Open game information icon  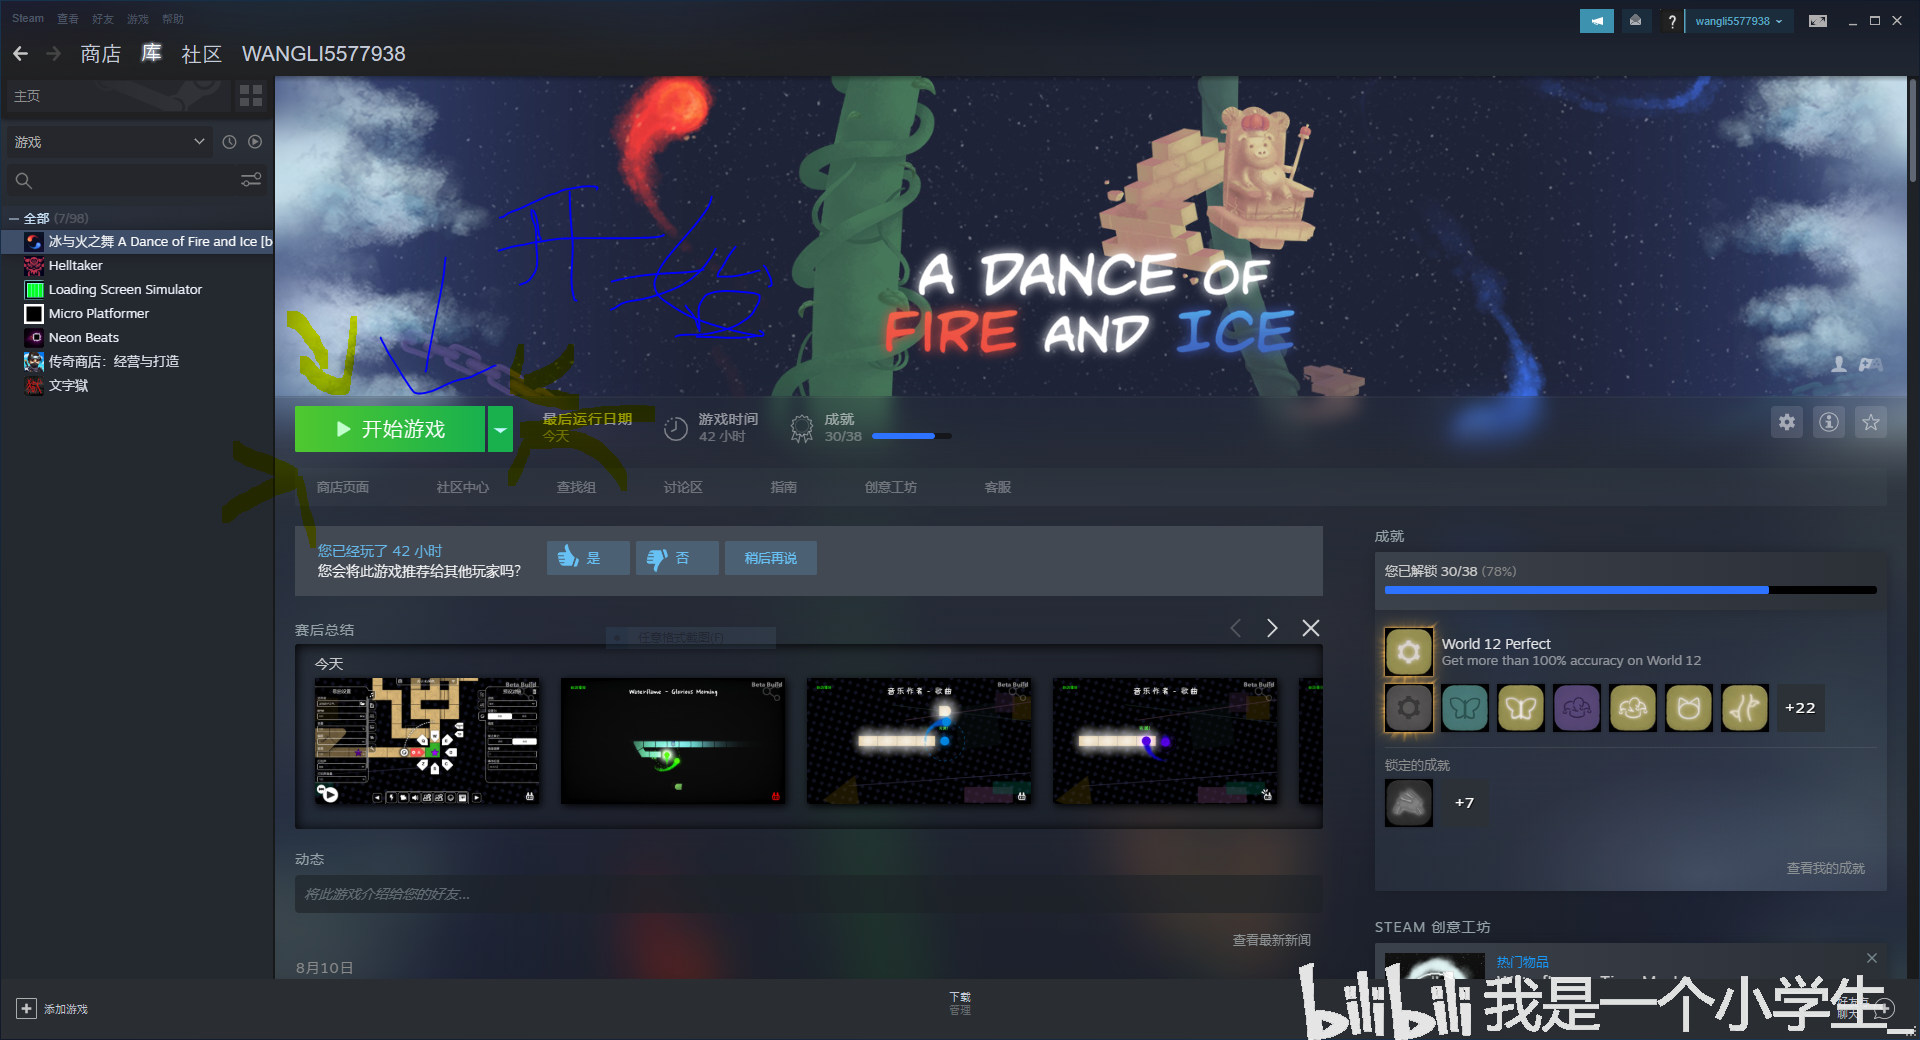tap(1829, 422)
